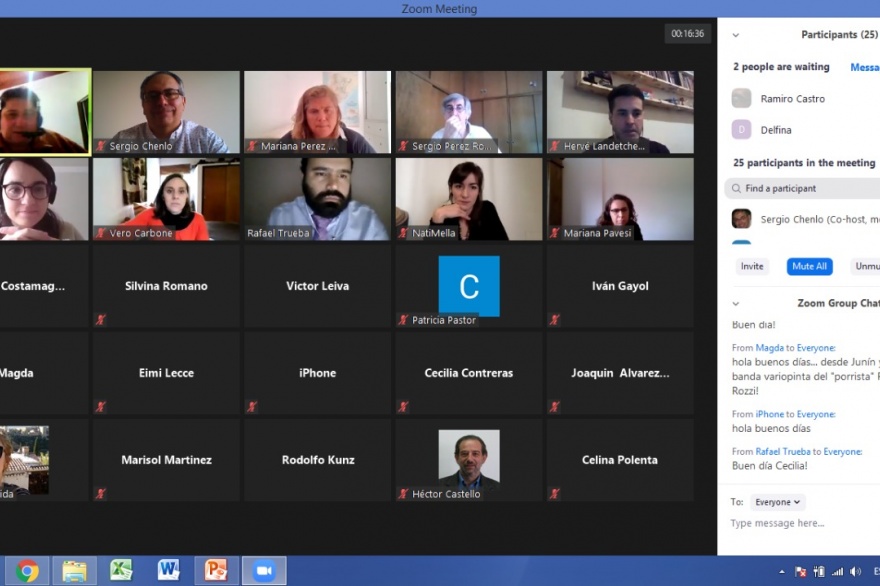Click Delfina's avatar in waiting list
This screenshot has height=586, width=880.
[741, 130]
